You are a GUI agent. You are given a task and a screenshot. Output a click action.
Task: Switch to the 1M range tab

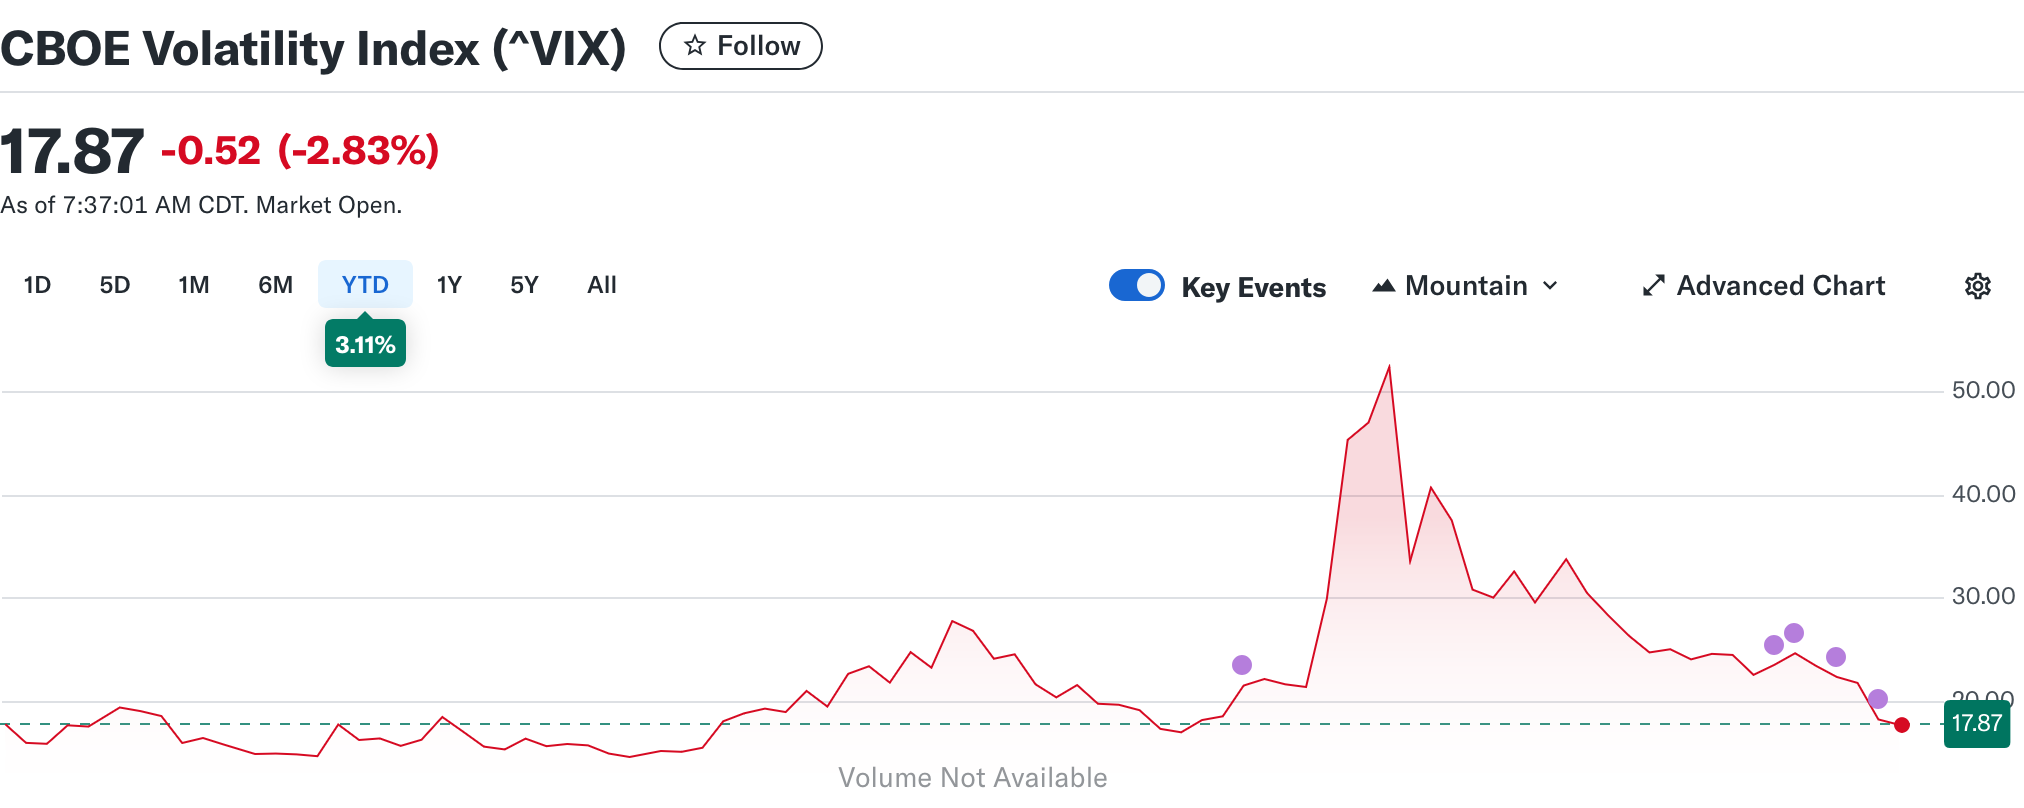click(x=194, y=285)
